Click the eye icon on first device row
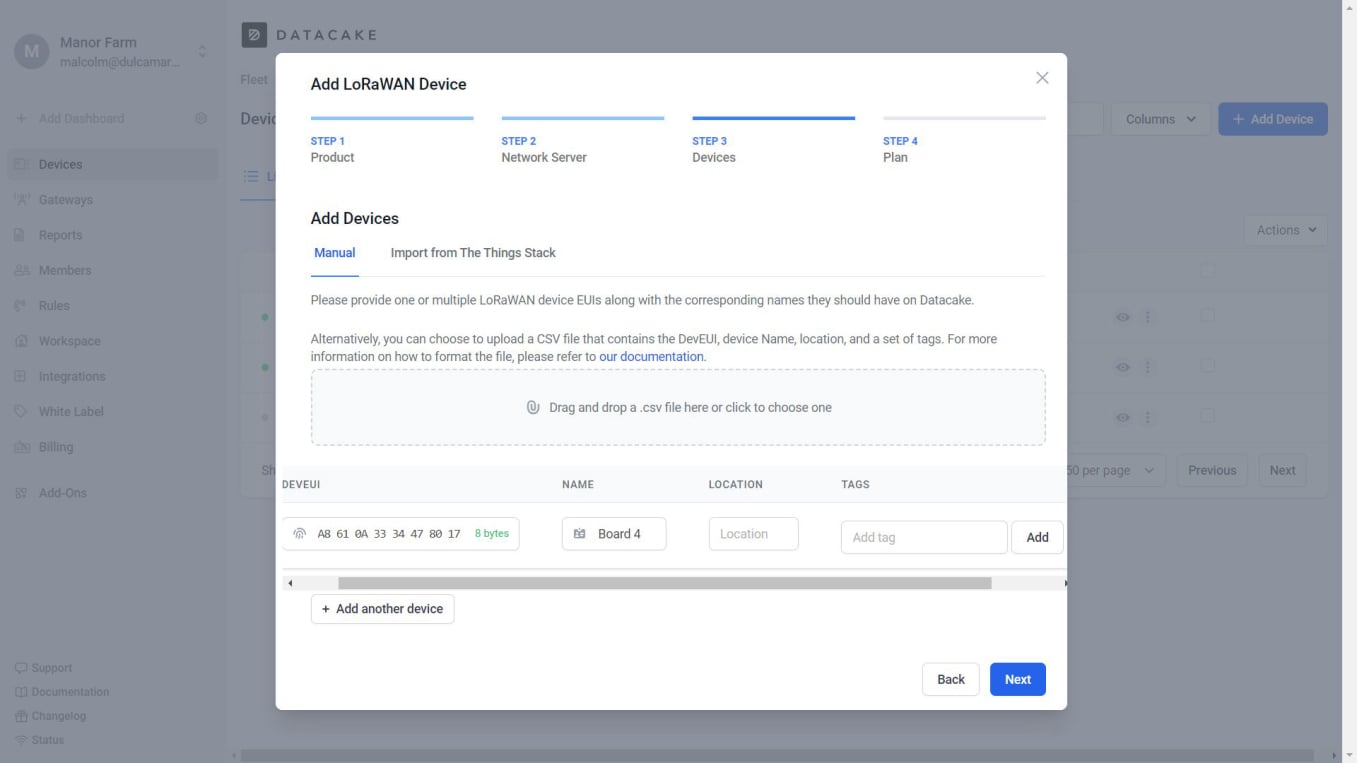 [1123, 317]
